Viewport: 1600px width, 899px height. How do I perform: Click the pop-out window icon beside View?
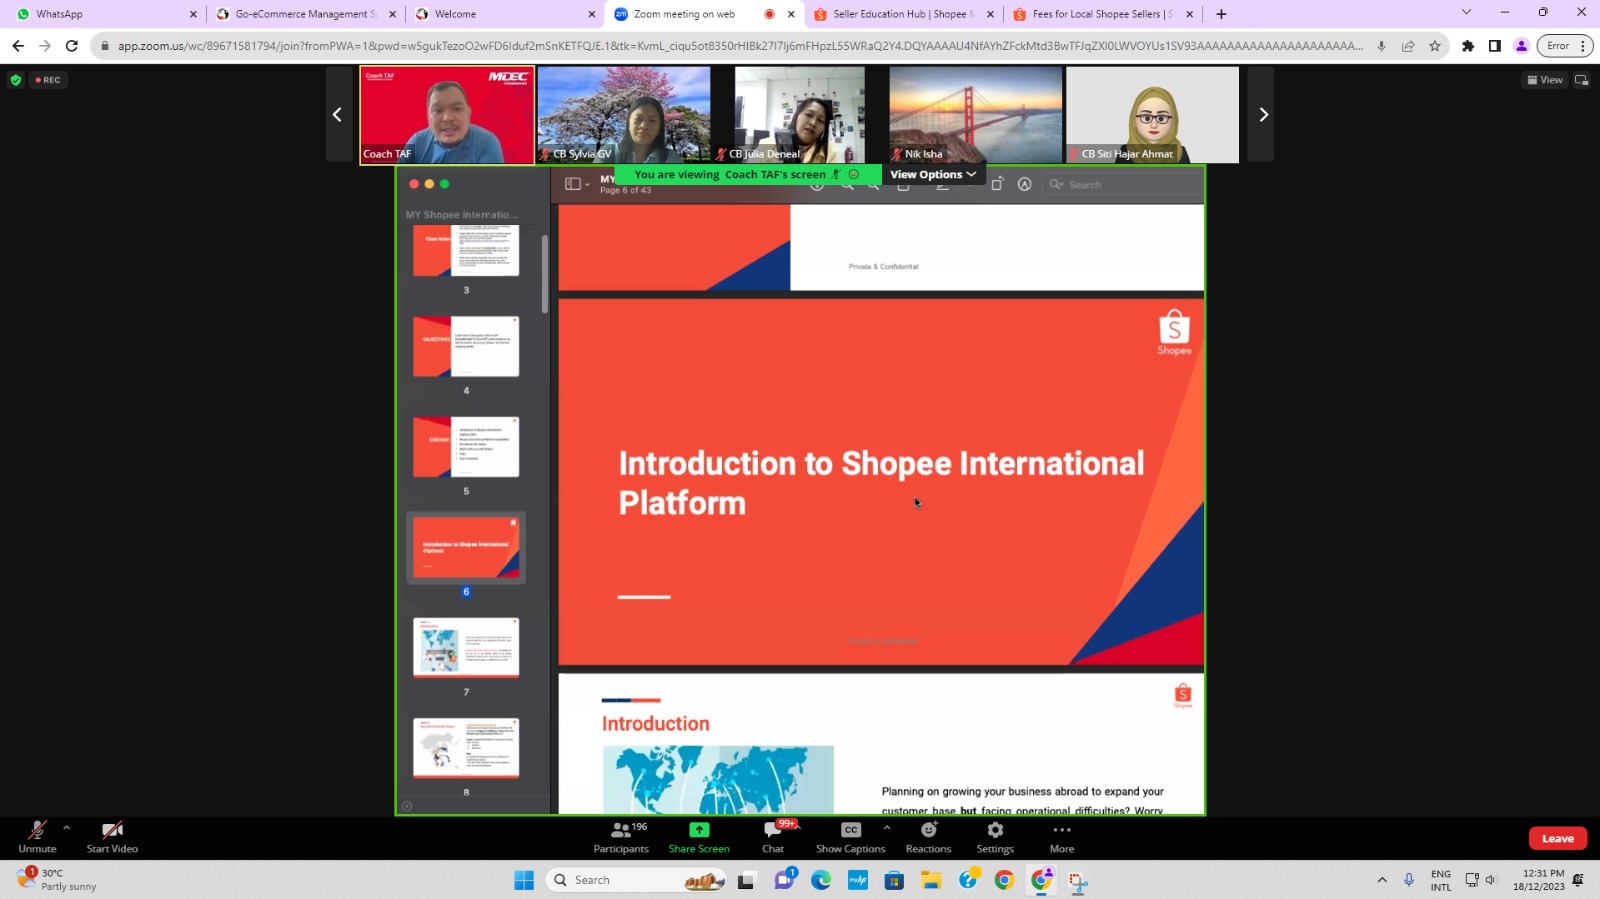[1581, 80]
